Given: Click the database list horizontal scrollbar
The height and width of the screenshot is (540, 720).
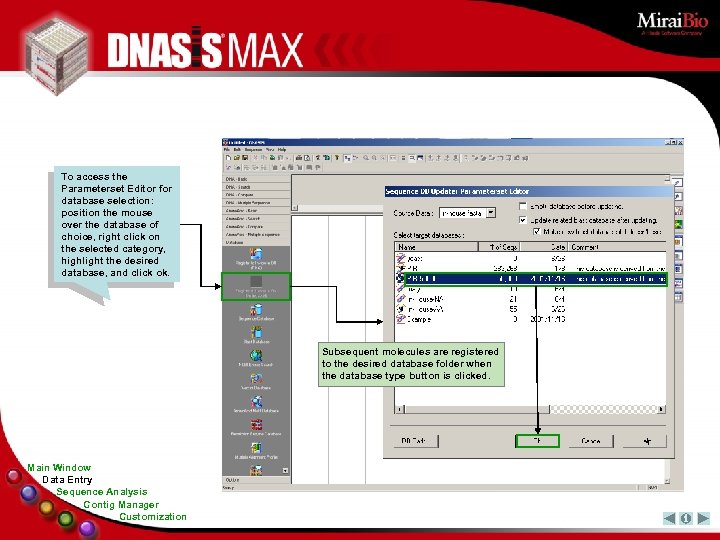Looking at the screenshot, I should (530, 409).
